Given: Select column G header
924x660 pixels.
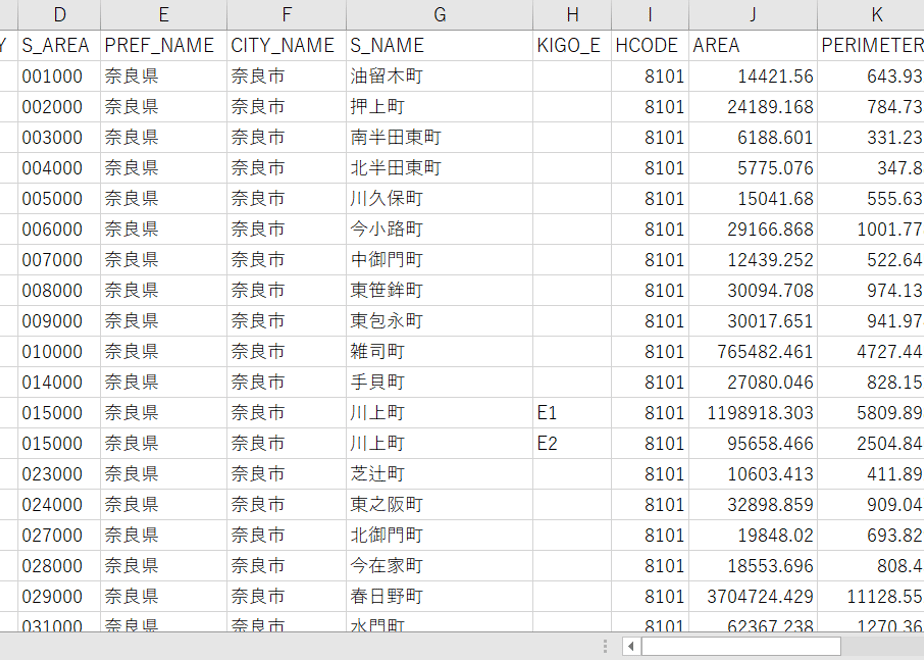Looking at the screenshot, I should tap(440, 15).
